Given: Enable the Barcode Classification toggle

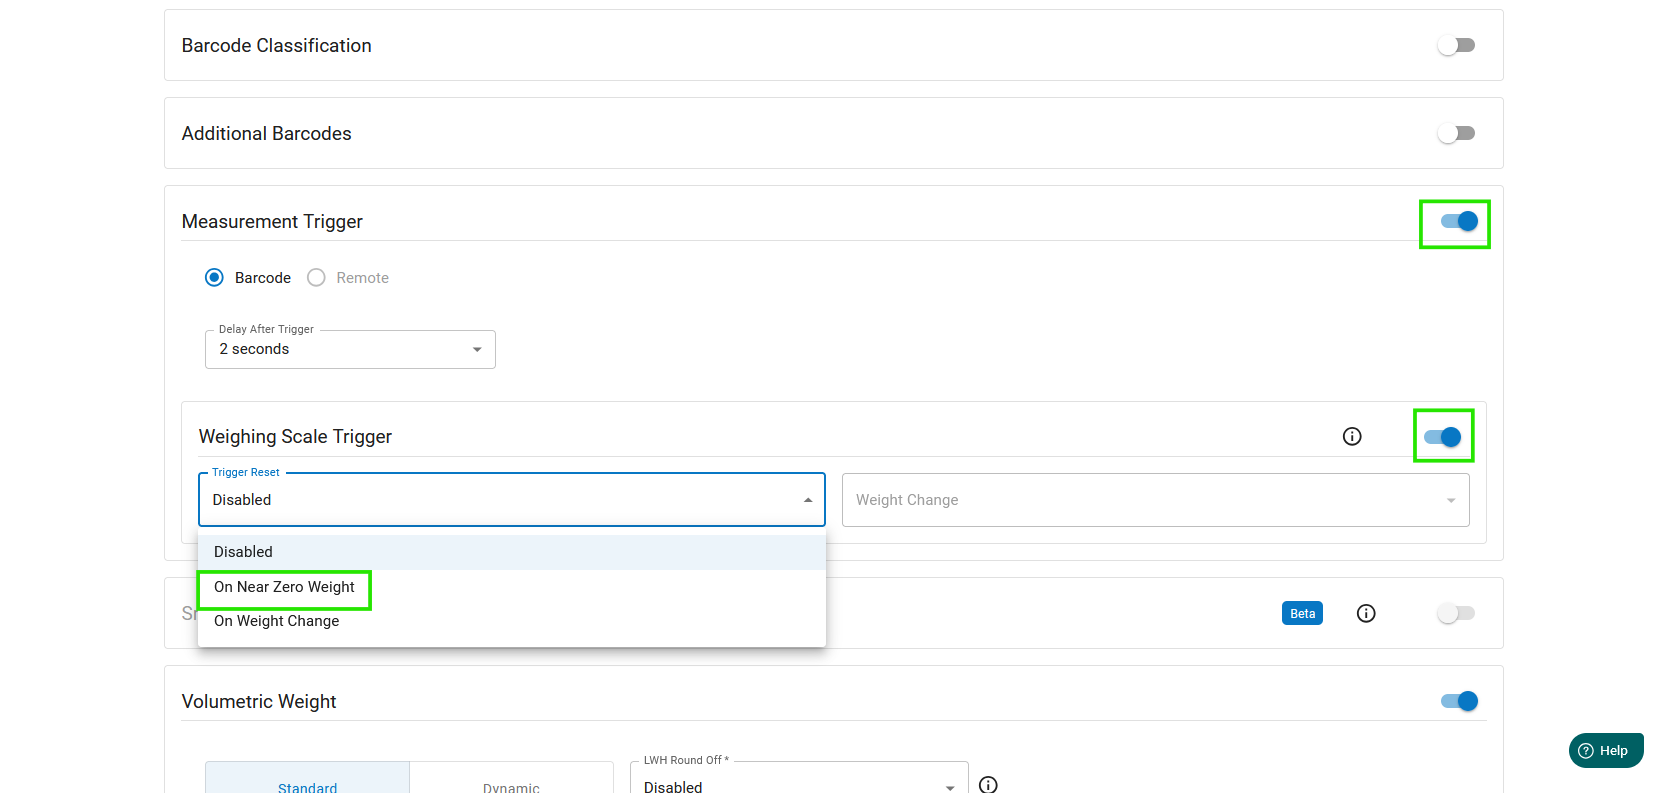Looking at the screenshot, I should 1456,45.
